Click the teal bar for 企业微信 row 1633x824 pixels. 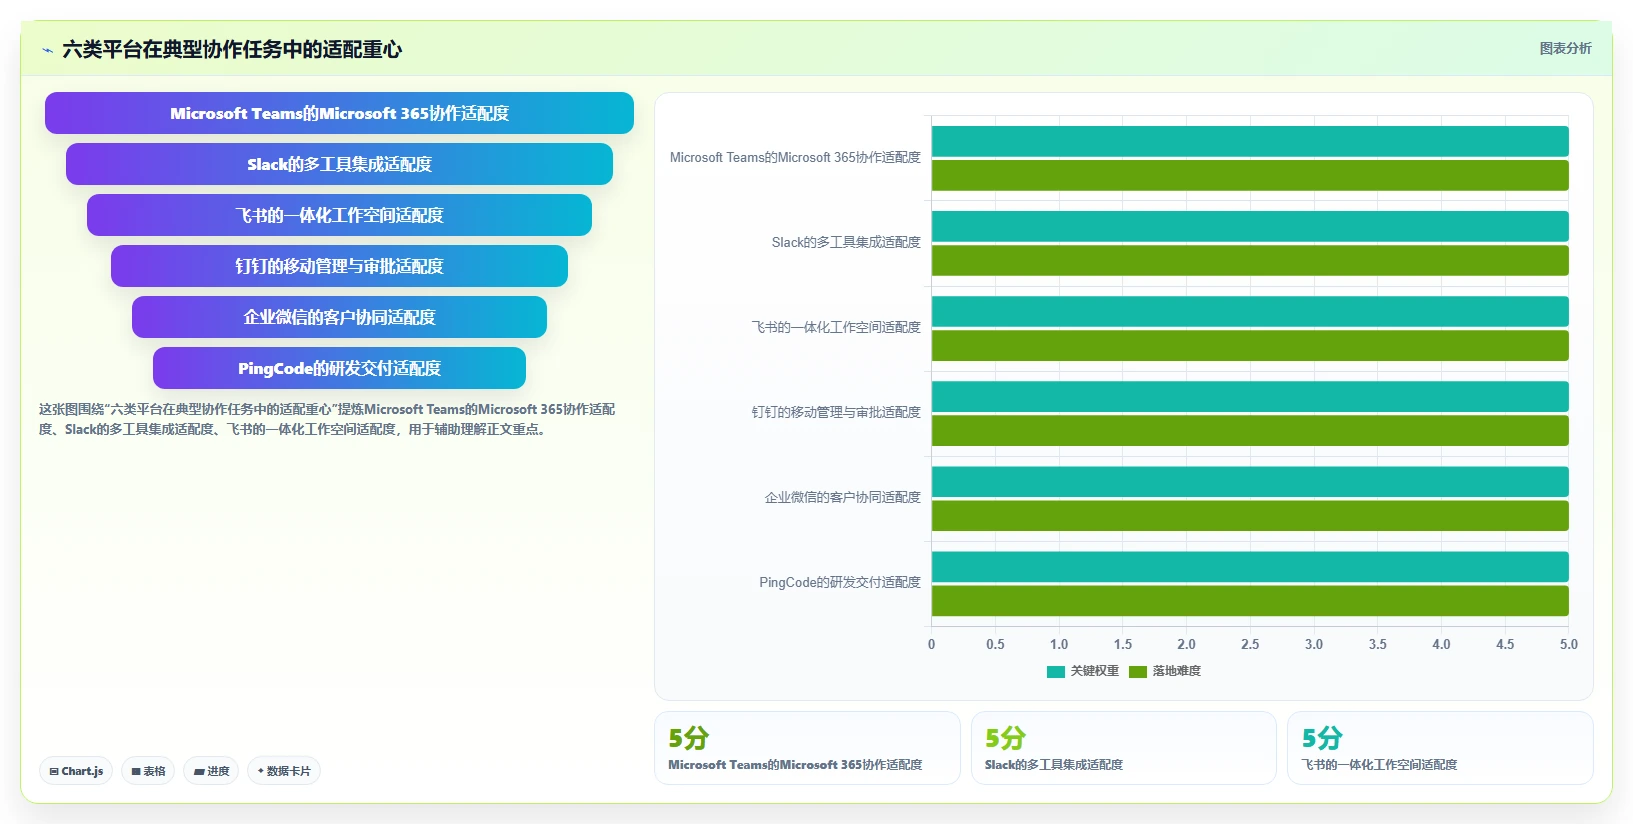[1250, 481]
